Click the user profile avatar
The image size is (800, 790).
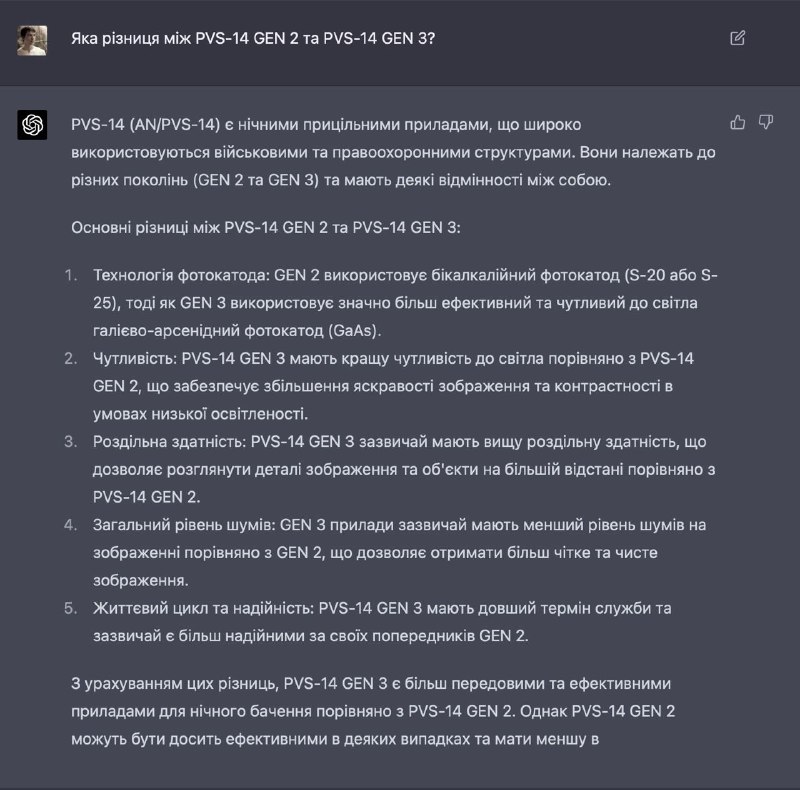(x=32, y=40)
